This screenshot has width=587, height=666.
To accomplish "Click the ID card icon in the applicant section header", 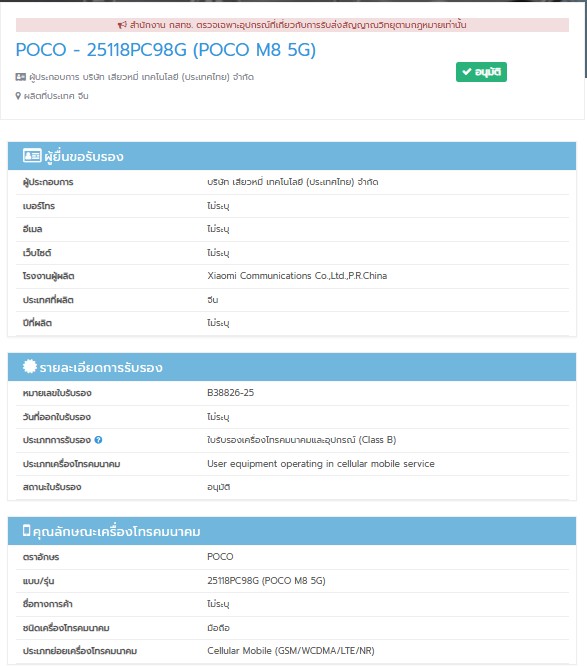I will 32,155.
